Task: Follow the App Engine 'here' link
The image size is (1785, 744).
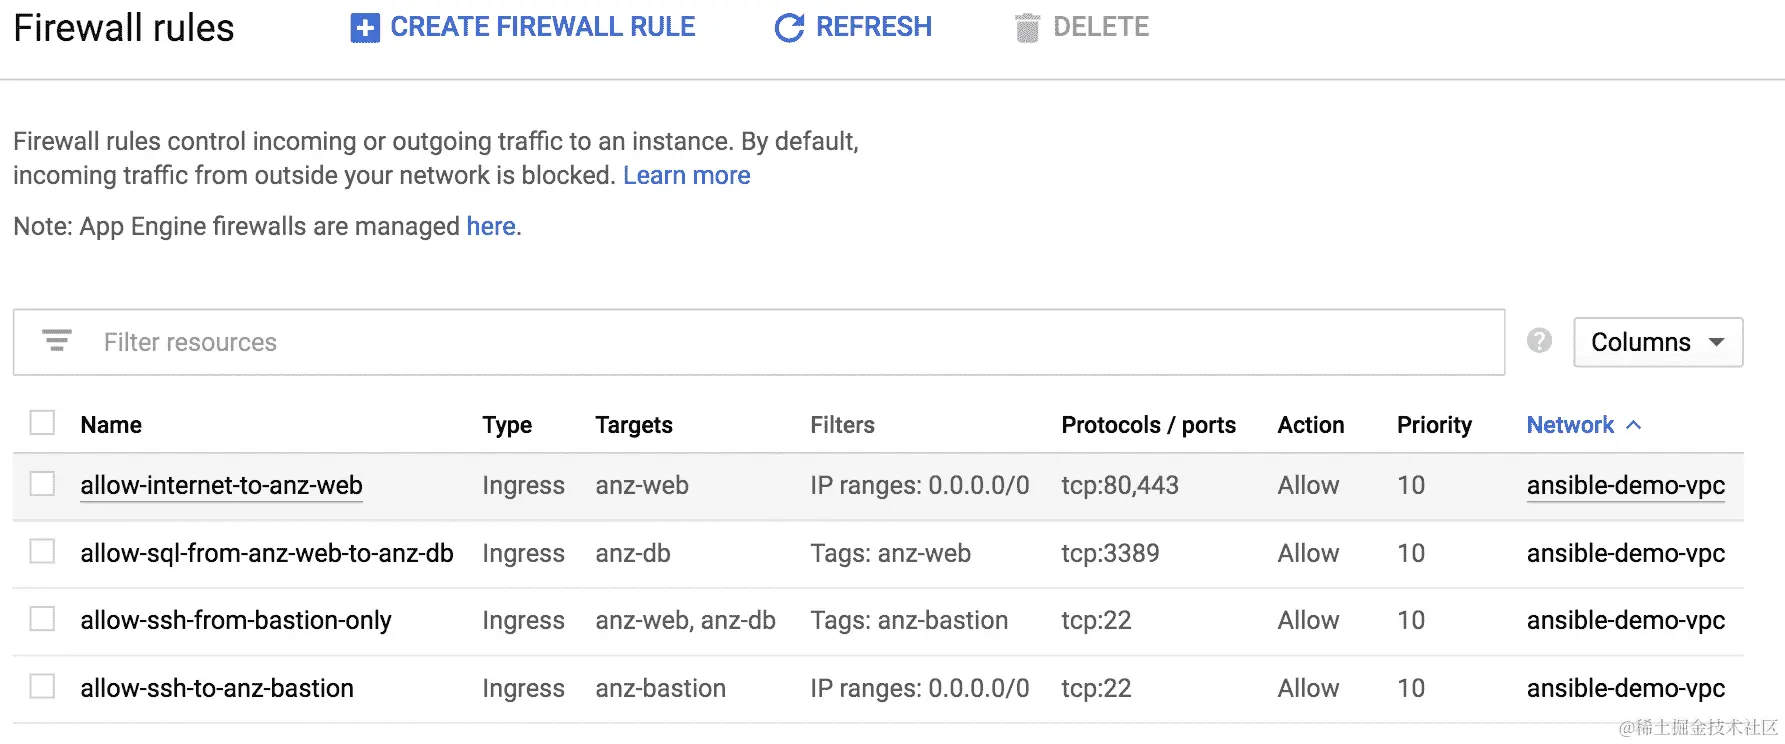Action: point(491,226)
